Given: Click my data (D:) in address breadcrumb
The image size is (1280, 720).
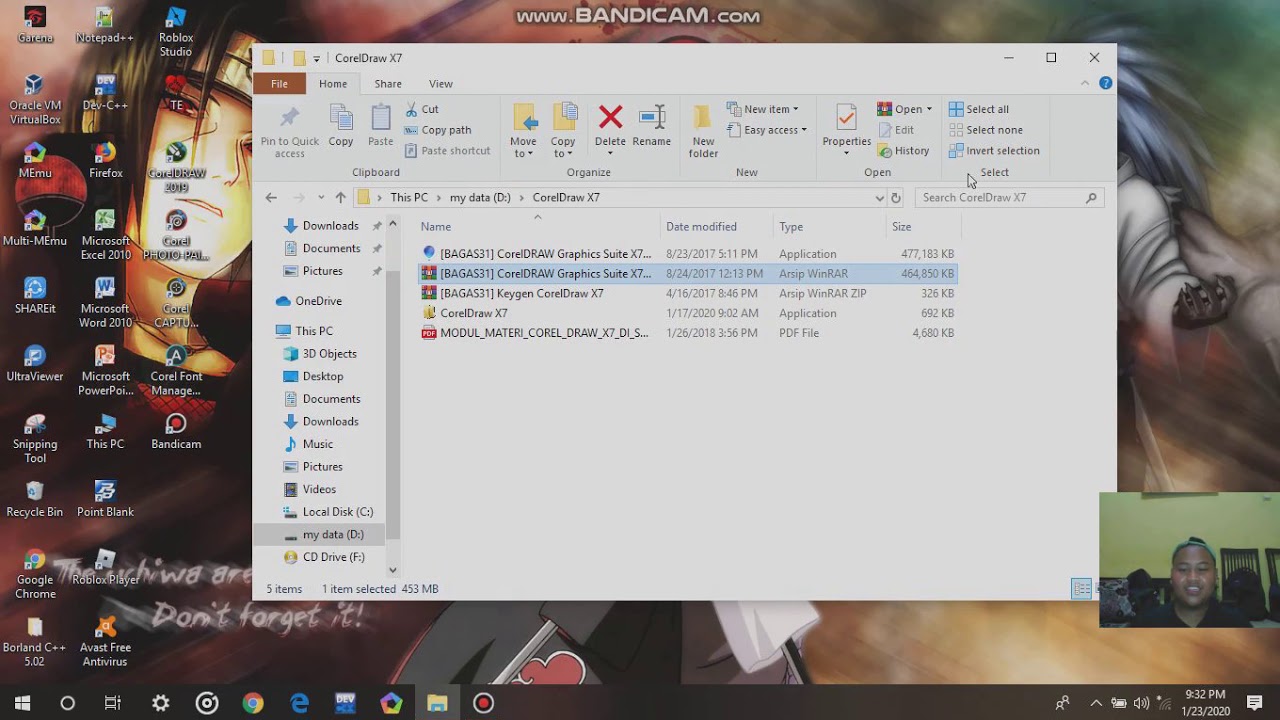Looking at the screenshot, I should [480, 198].
